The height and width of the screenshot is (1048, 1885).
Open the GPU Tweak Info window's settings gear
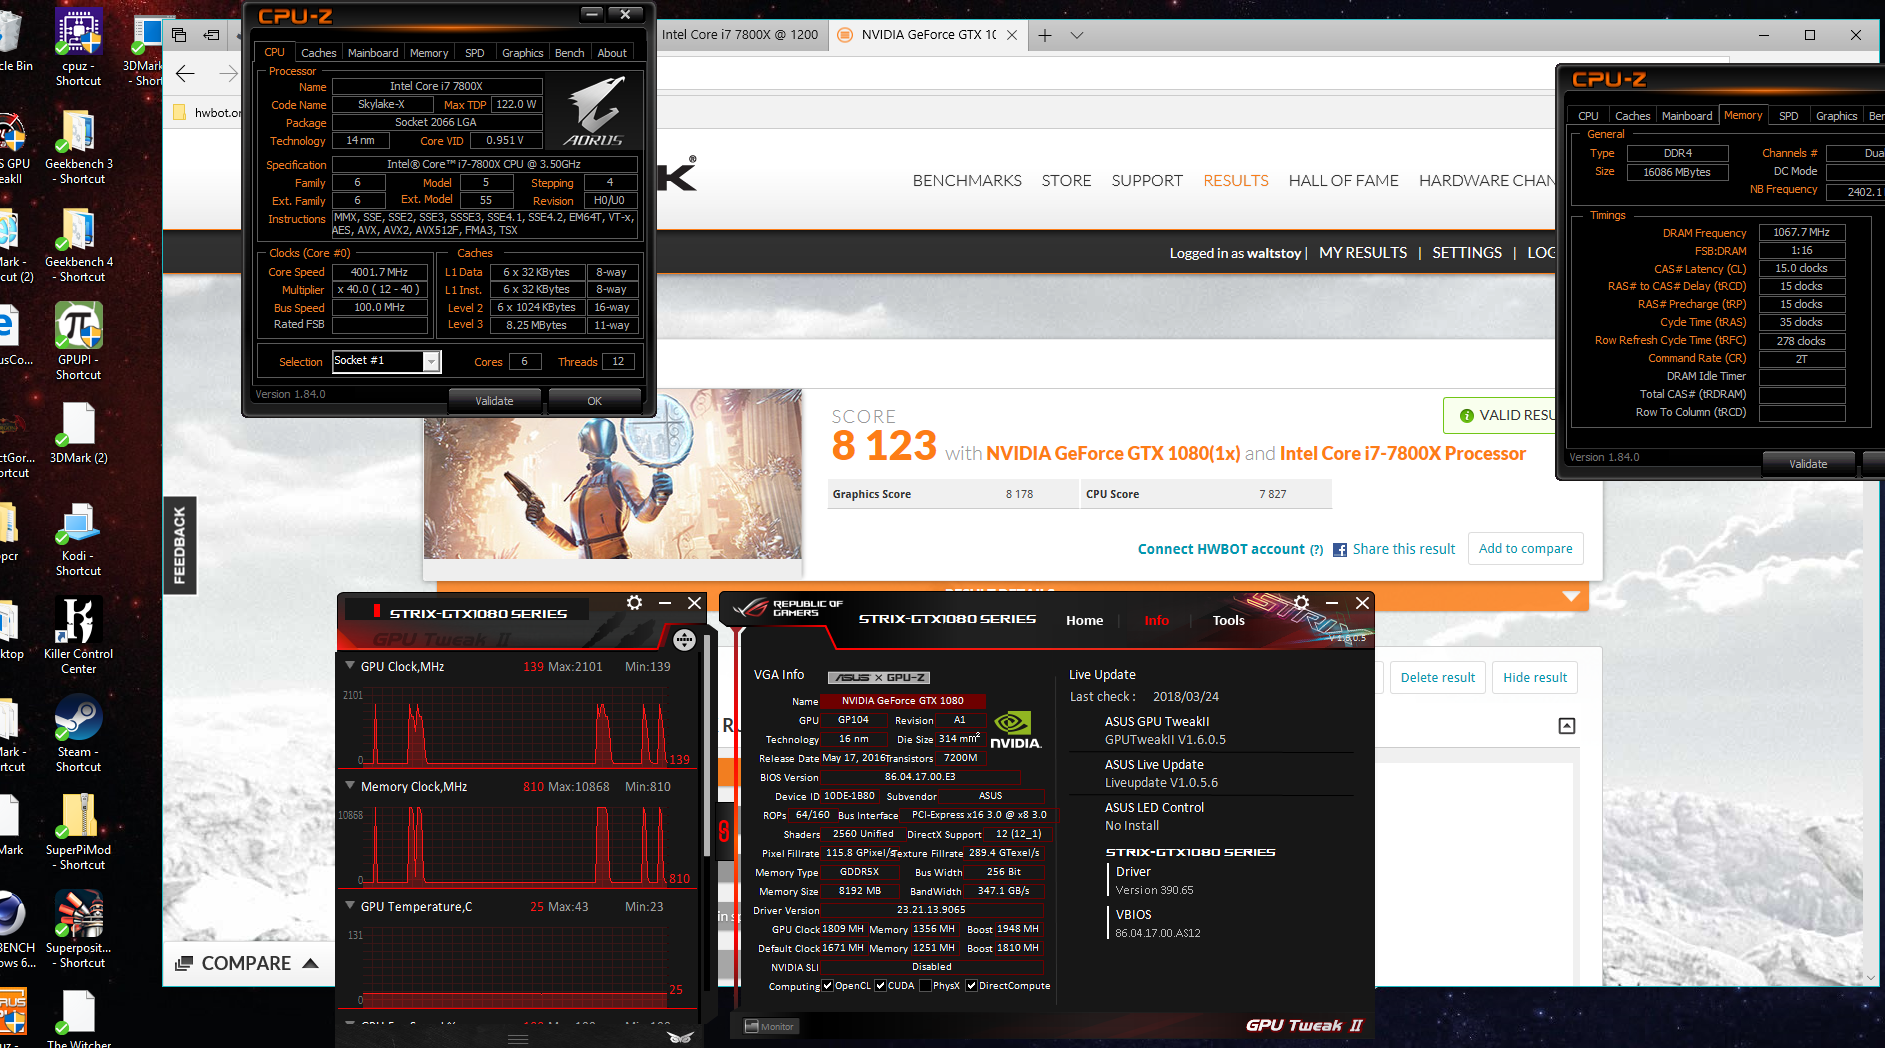[x=1301, y=603]
